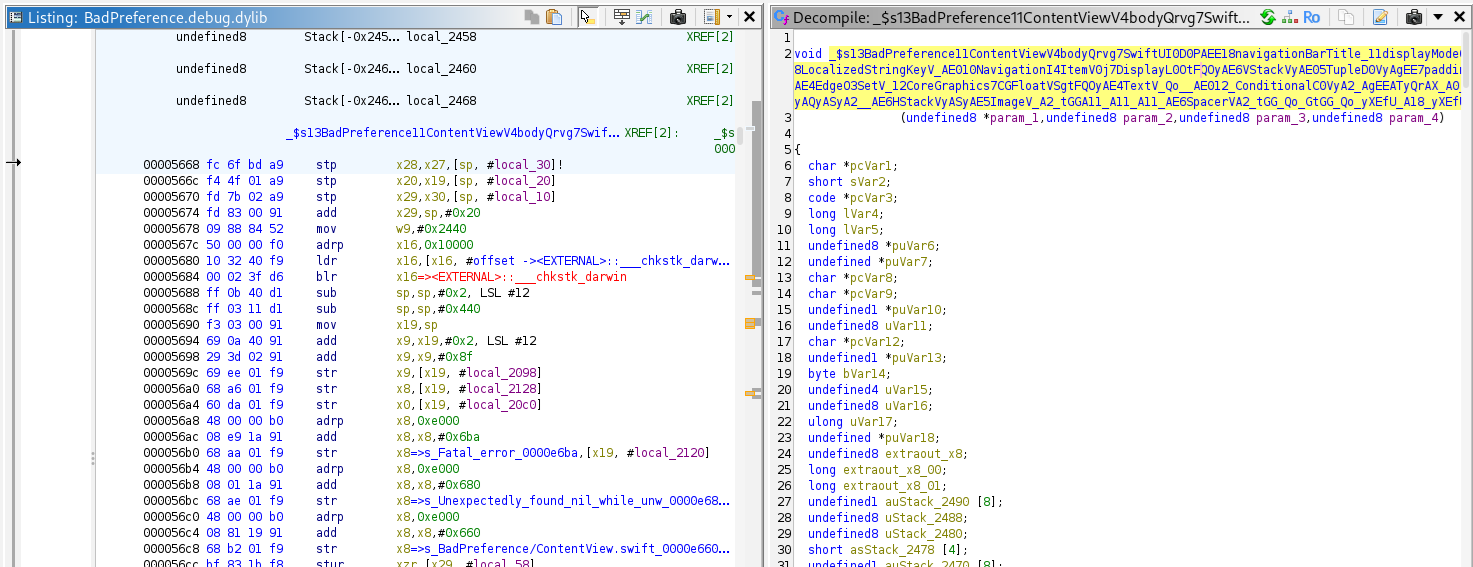1473x567 pixels.
Task: Click address 00005668 in the Listing
Action: 171,165
